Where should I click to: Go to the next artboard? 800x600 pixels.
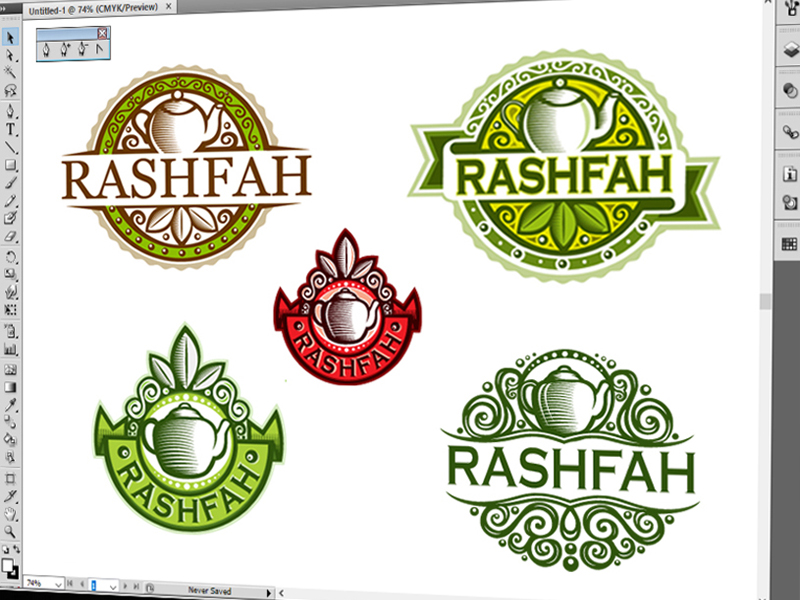(x=126, y=587)
